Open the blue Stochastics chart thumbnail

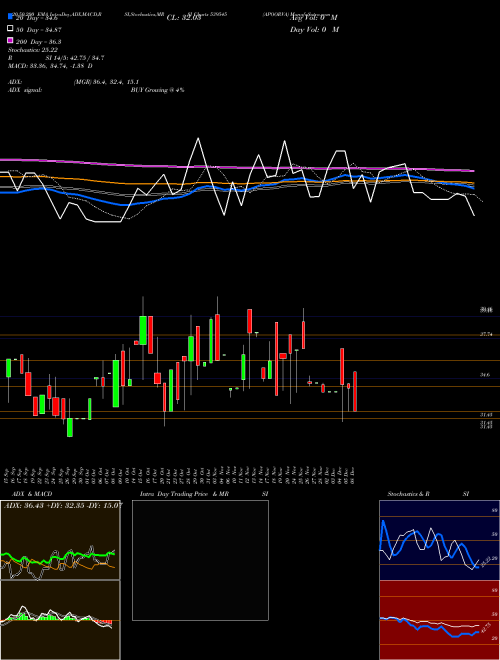439,540
